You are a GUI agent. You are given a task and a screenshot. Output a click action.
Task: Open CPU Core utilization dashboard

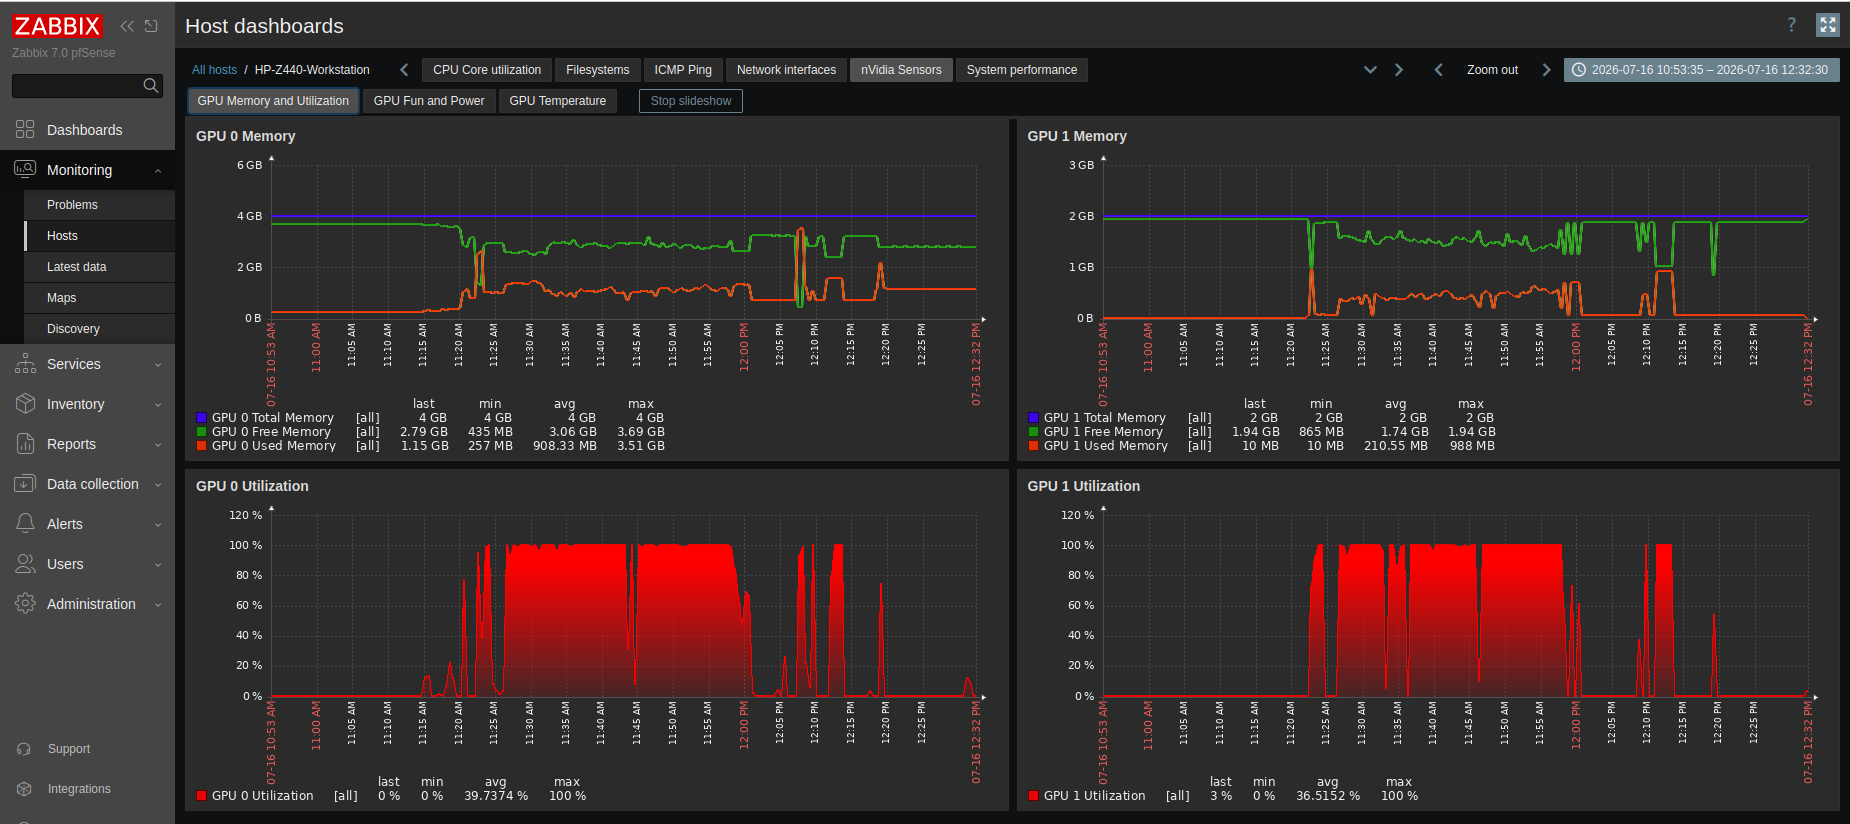tap(487, 70)
